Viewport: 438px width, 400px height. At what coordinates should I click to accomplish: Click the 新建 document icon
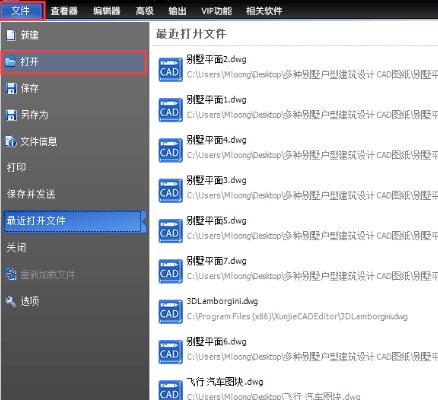(11, 35)
